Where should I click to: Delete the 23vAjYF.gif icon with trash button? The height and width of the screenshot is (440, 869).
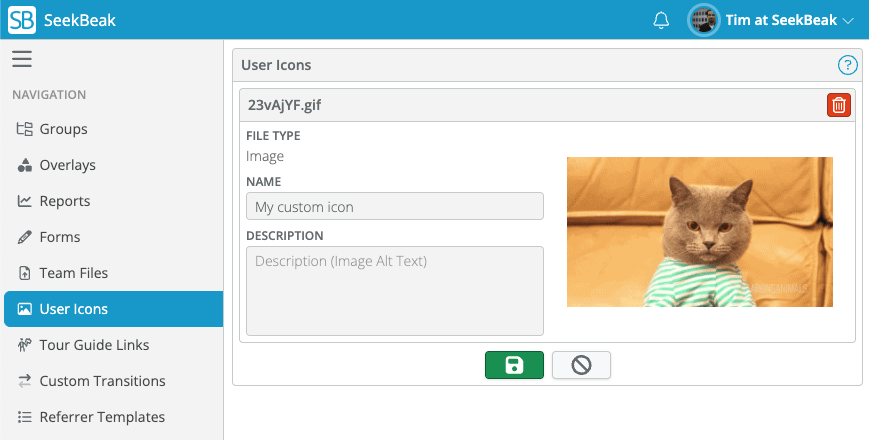click(x=839, y=105)
